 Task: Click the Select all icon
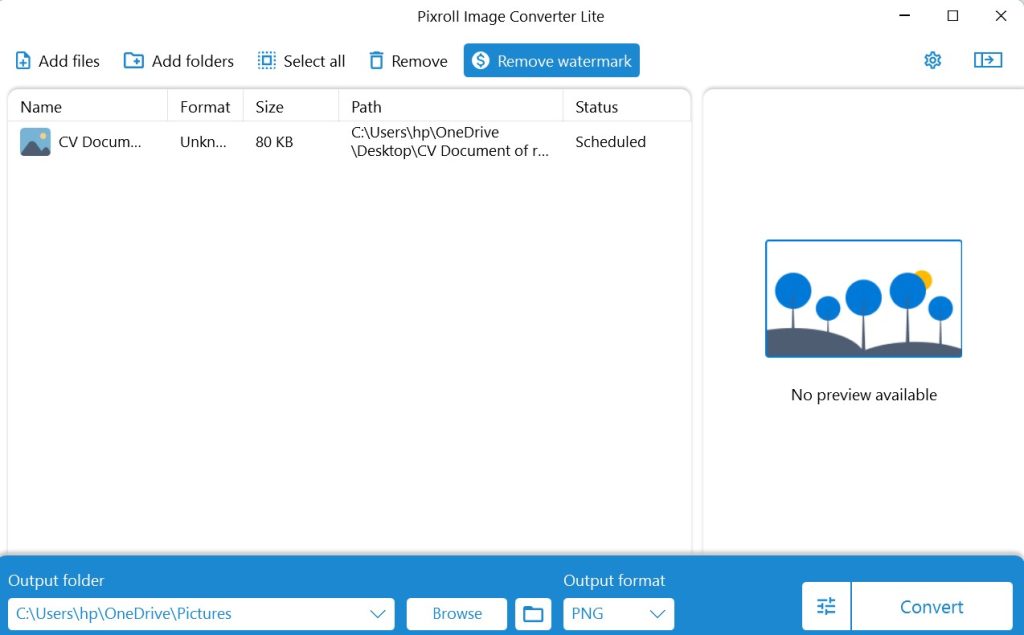pos(267,61)
